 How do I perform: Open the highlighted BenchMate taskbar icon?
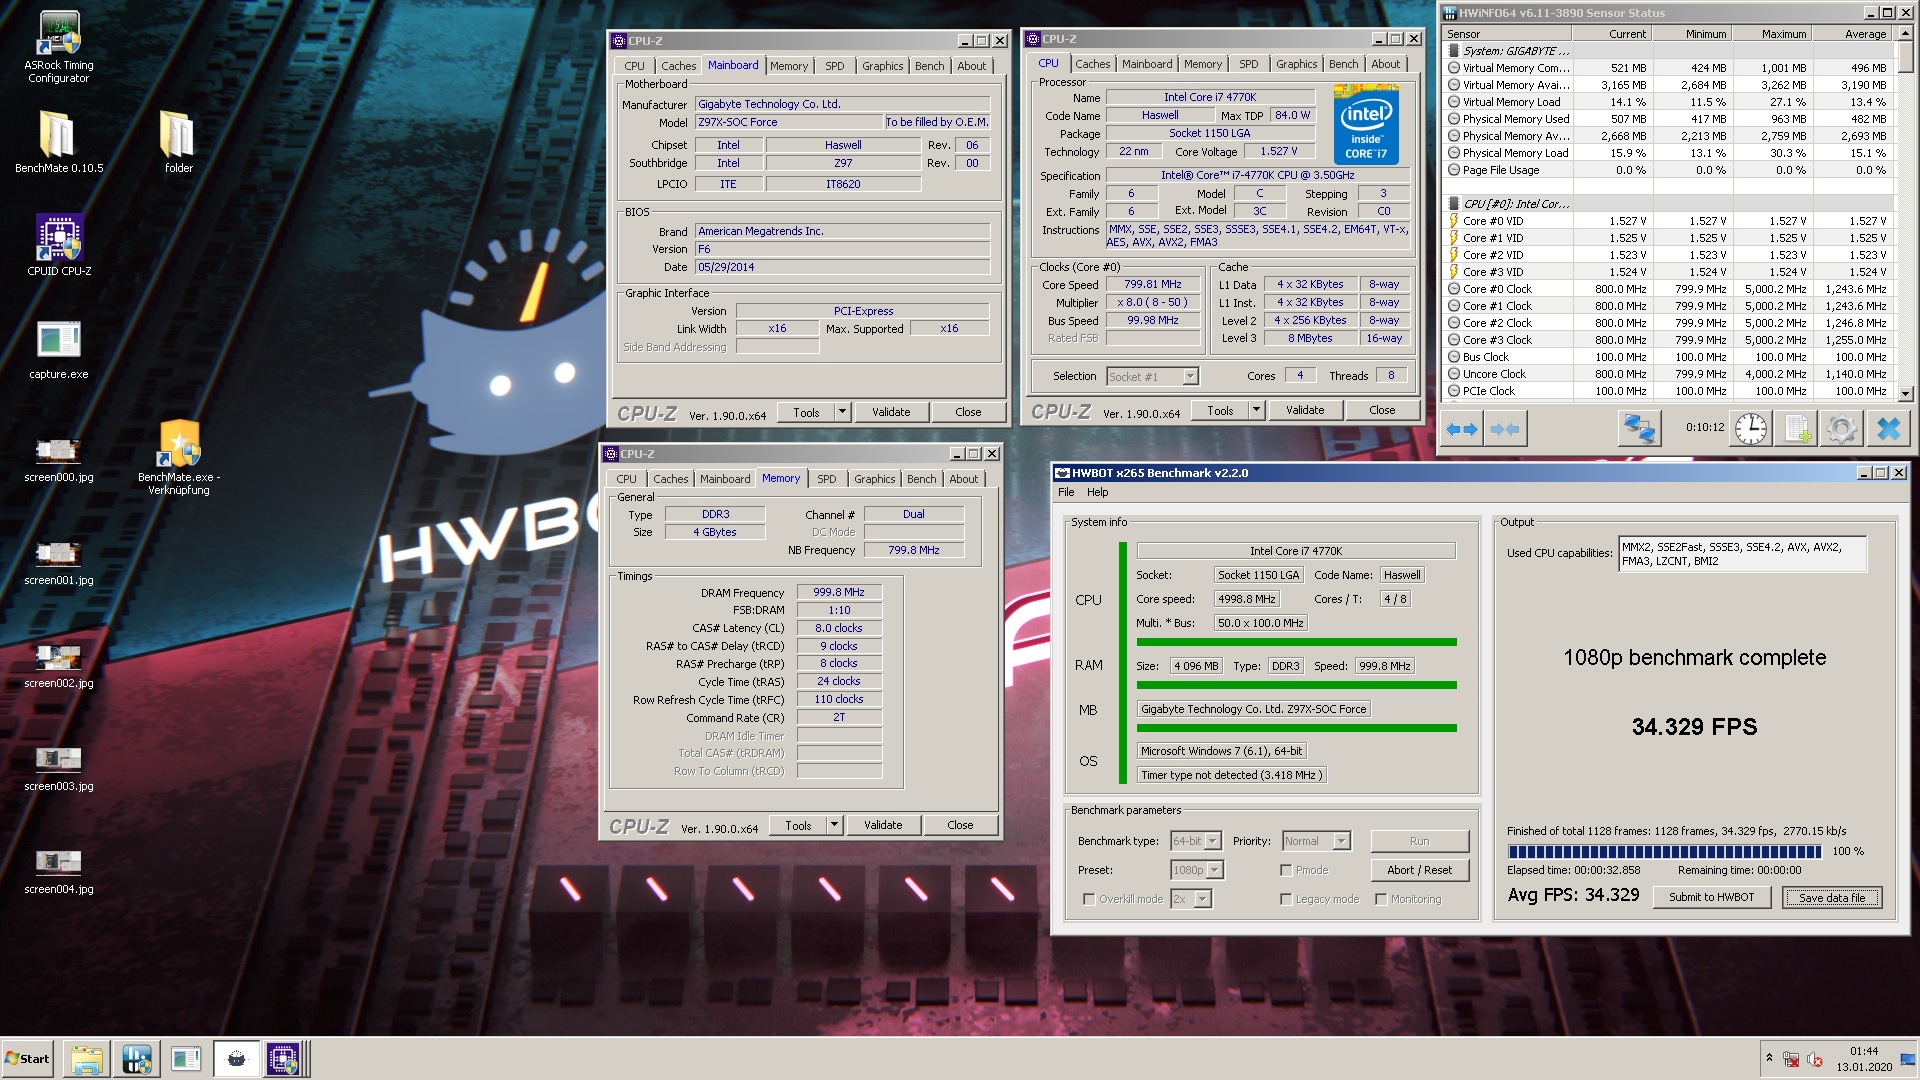[236, 1059]
